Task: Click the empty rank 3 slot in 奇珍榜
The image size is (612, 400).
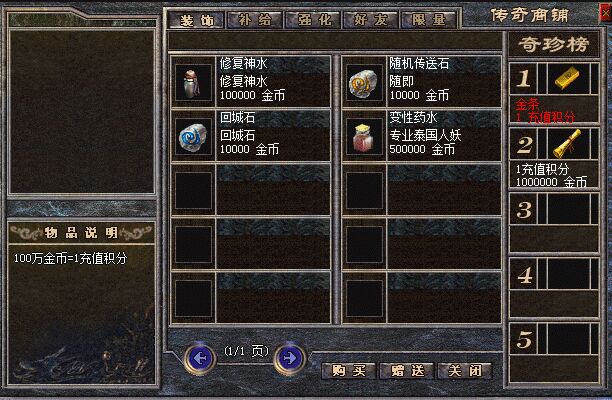Action: tap(554, 222)
